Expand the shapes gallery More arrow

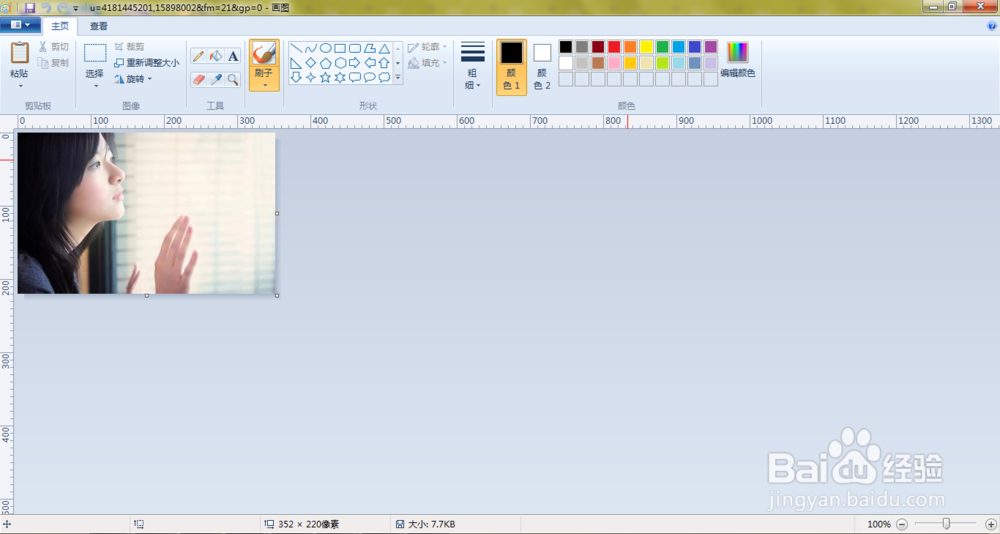[398, 77]
